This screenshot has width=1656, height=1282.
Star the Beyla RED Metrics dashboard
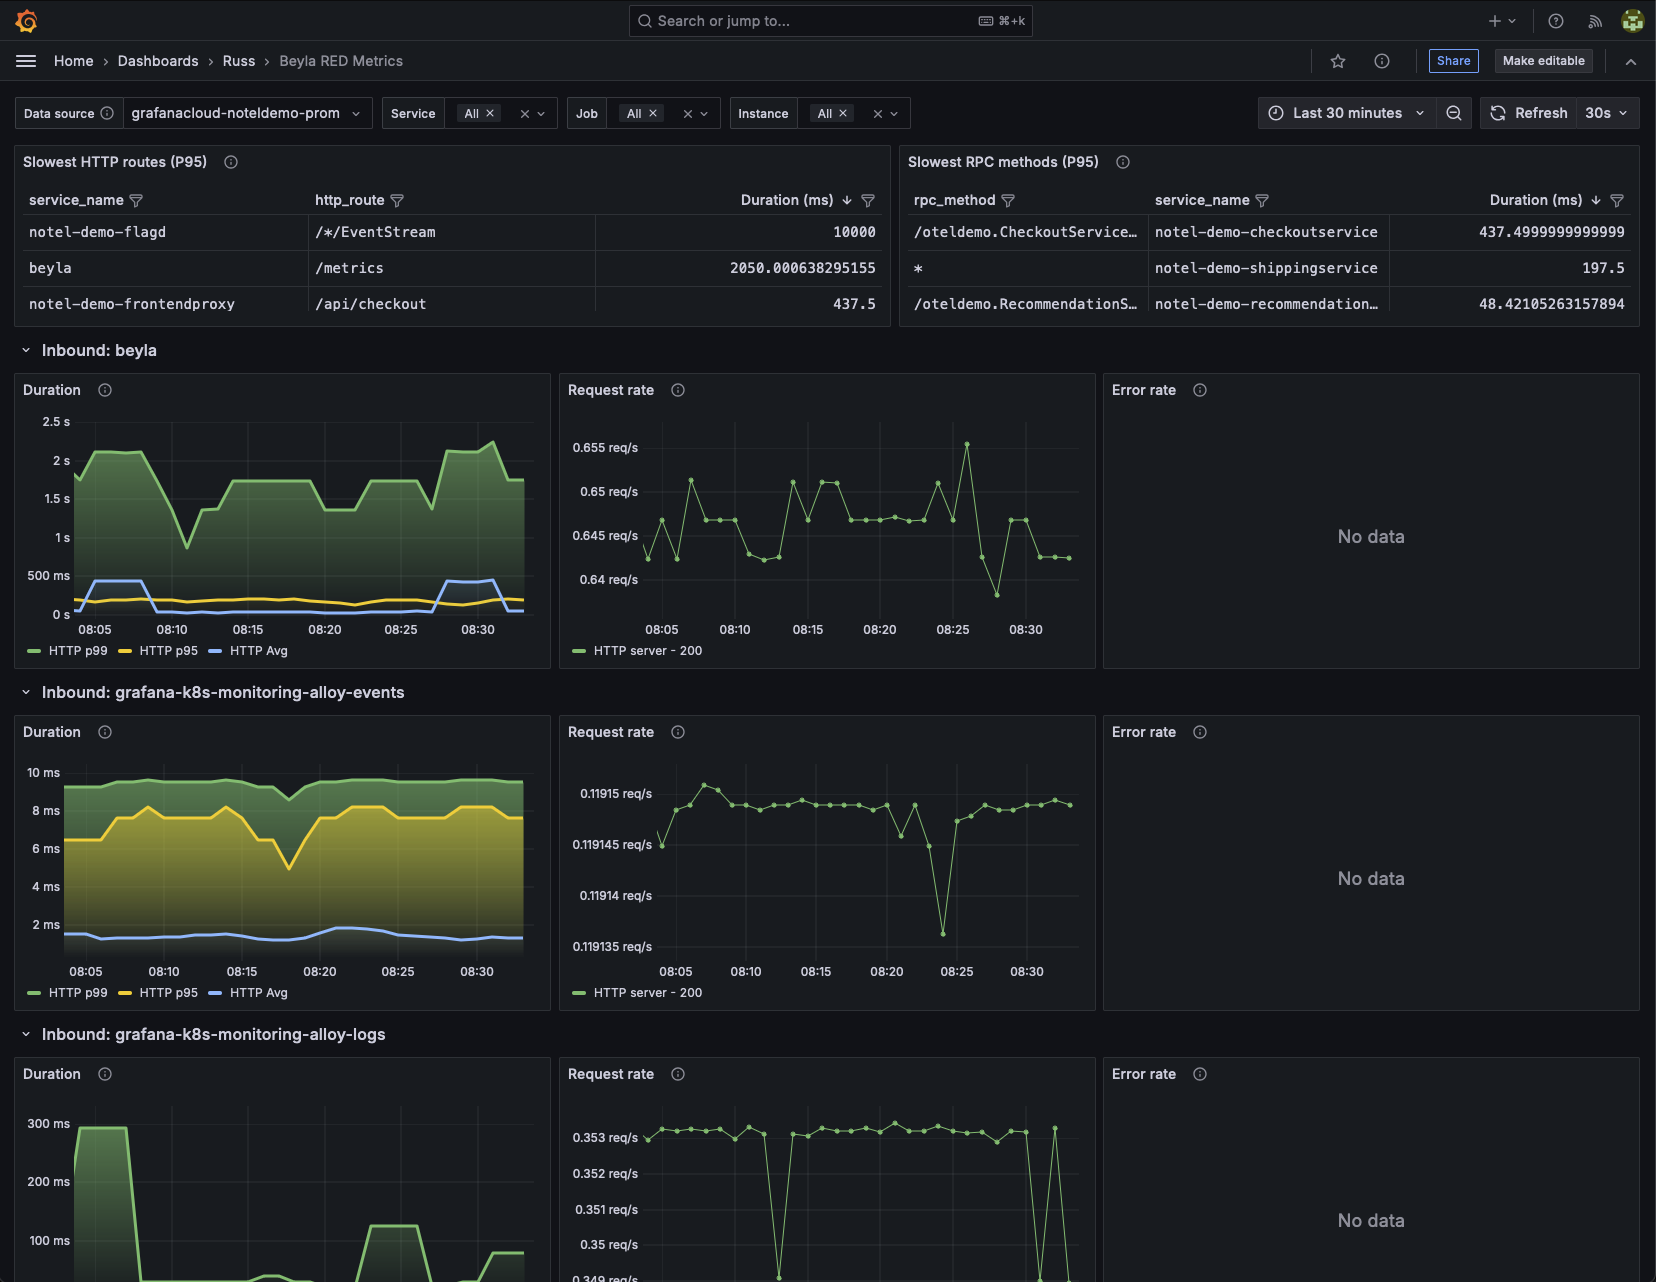point(1338,61)
